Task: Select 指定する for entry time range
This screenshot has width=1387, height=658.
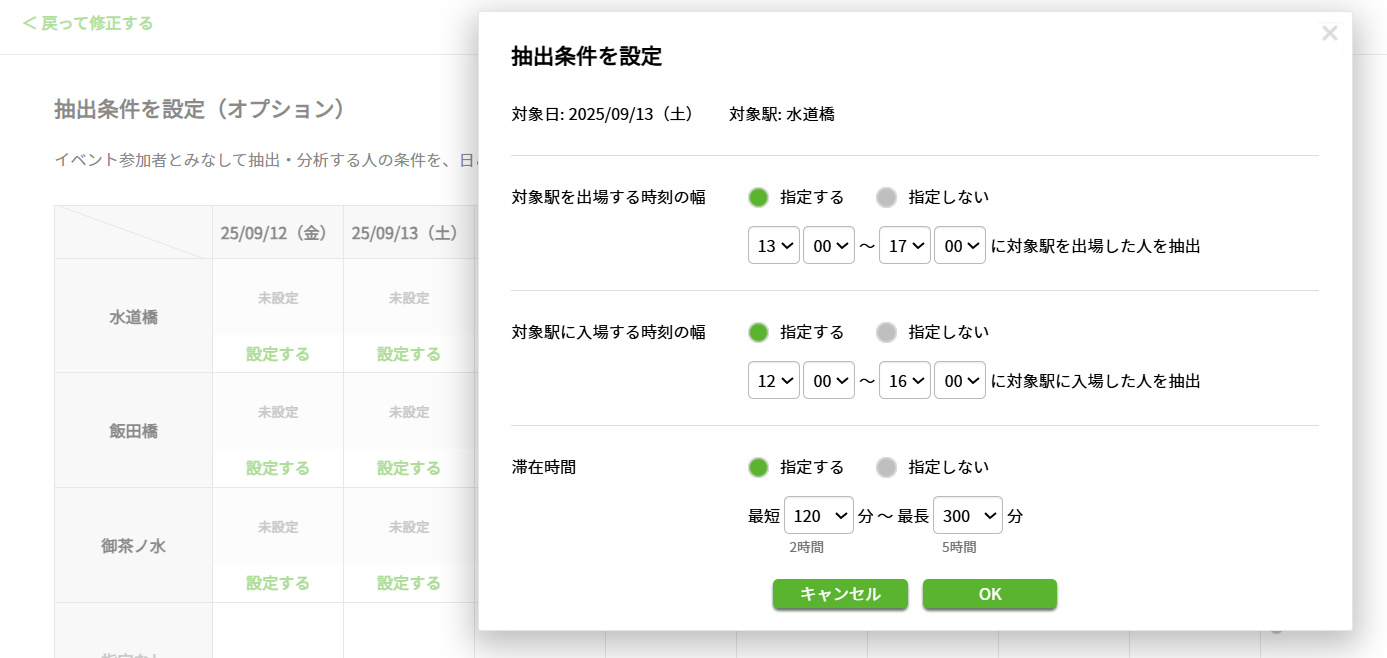Action: [759, 332]
